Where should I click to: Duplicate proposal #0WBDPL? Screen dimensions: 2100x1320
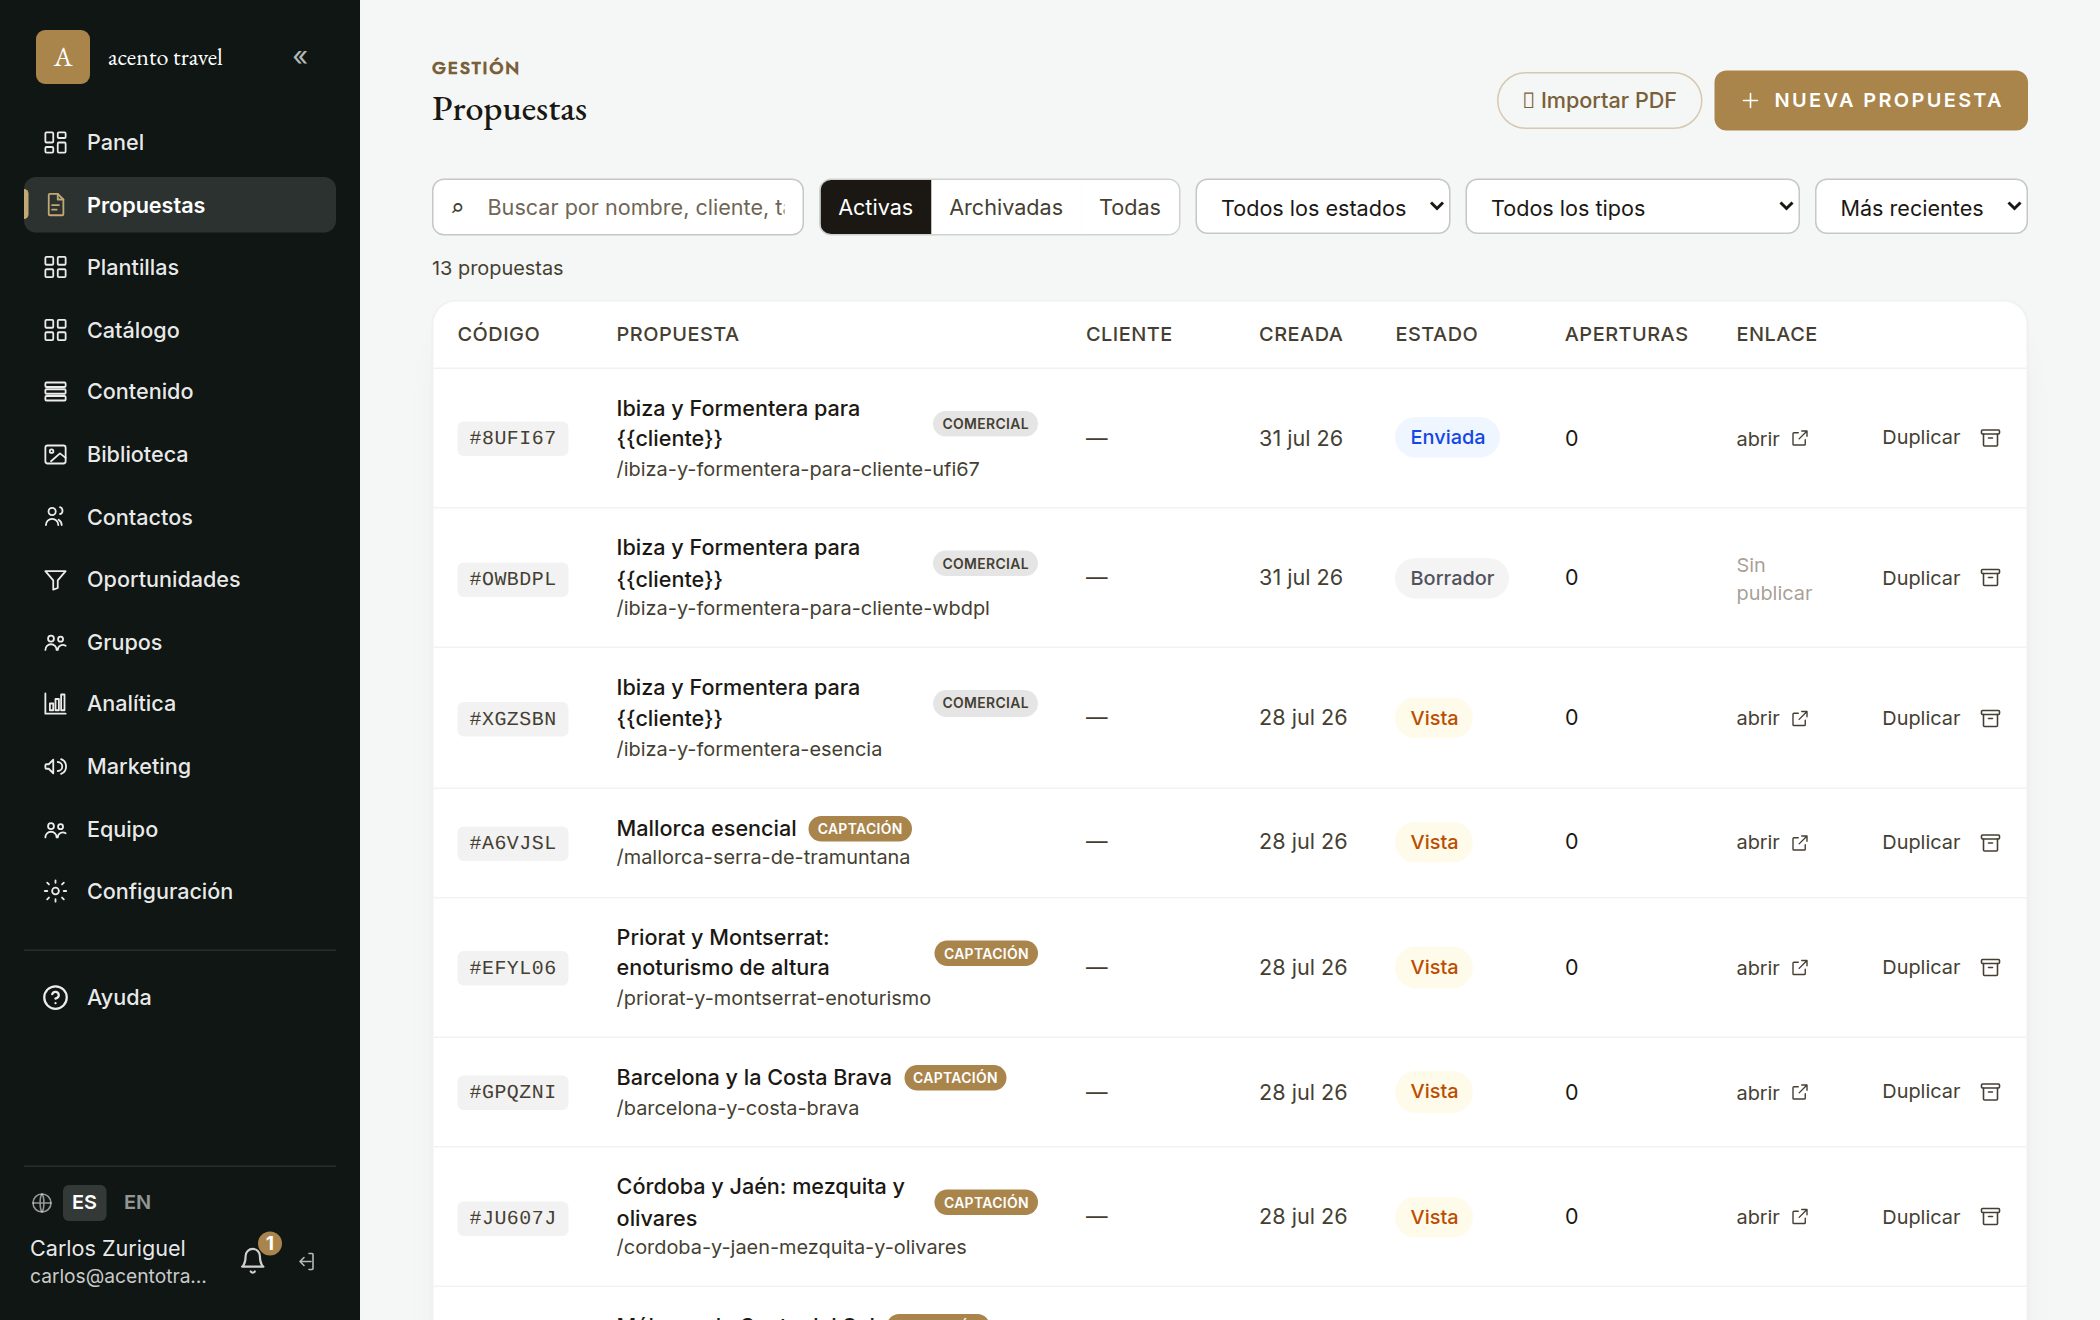point(1920,578)
